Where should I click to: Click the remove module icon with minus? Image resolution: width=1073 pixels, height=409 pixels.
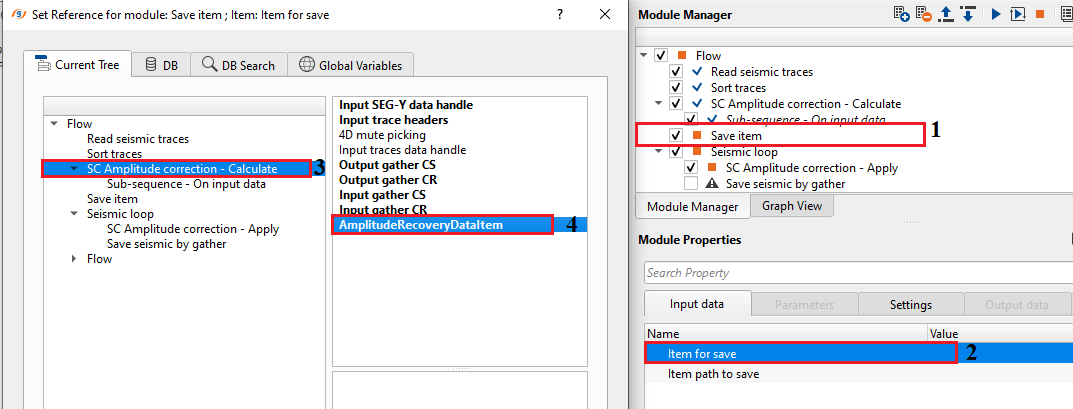coord(922,14)
